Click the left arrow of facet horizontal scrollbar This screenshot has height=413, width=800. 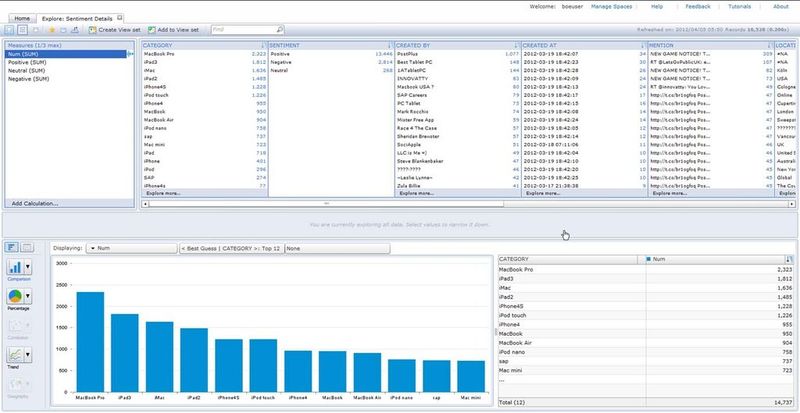pyautogui.click(x=145, y=204)
